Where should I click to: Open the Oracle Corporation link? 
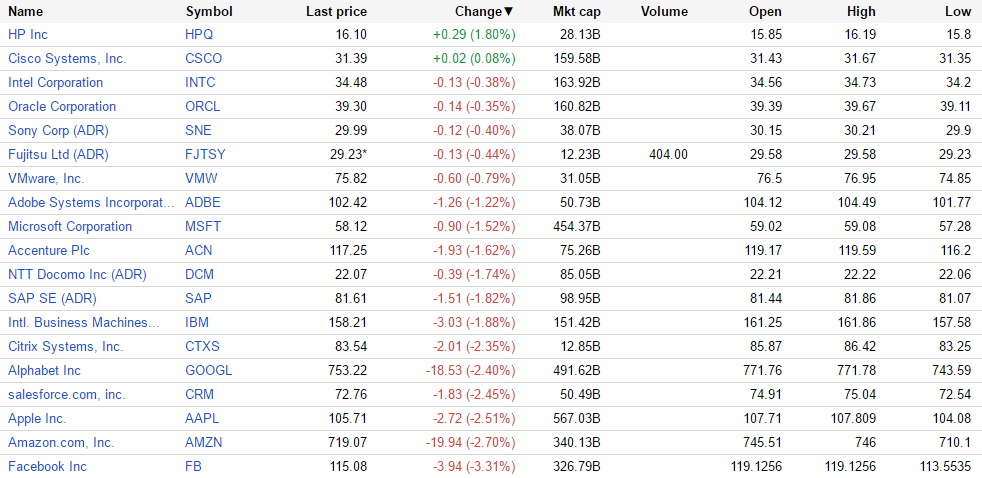62,106
